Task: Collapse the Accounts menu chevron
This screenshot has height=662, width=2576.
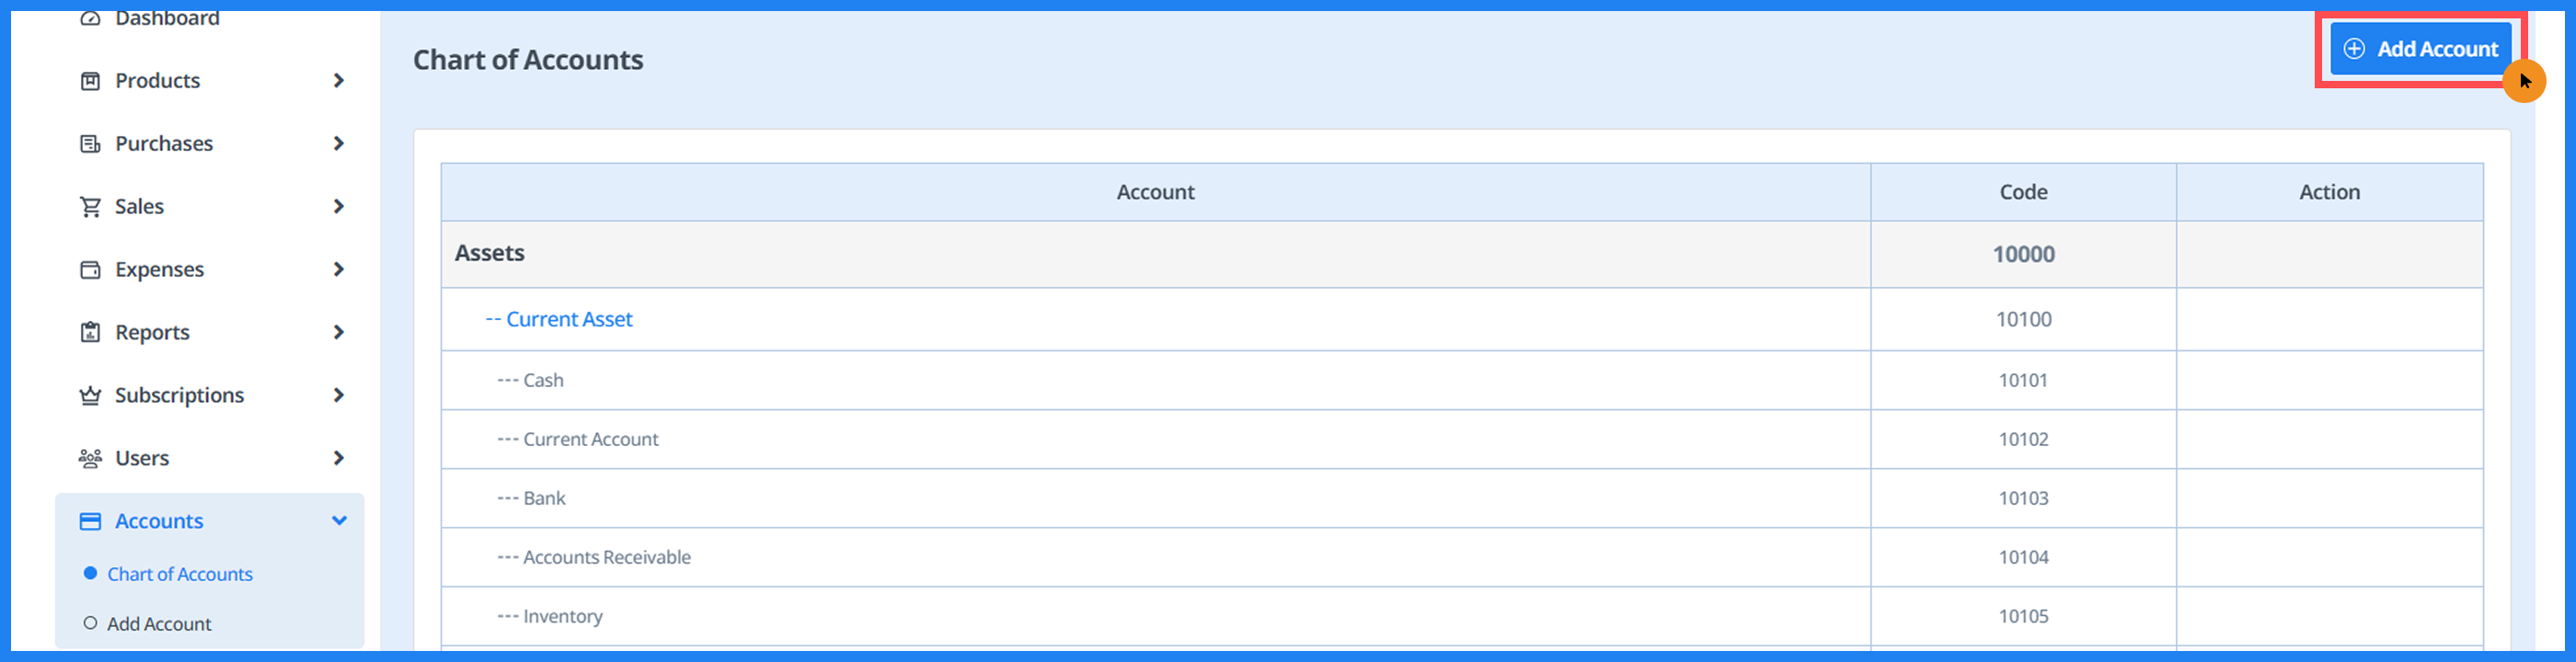Action: coord(339,521)
